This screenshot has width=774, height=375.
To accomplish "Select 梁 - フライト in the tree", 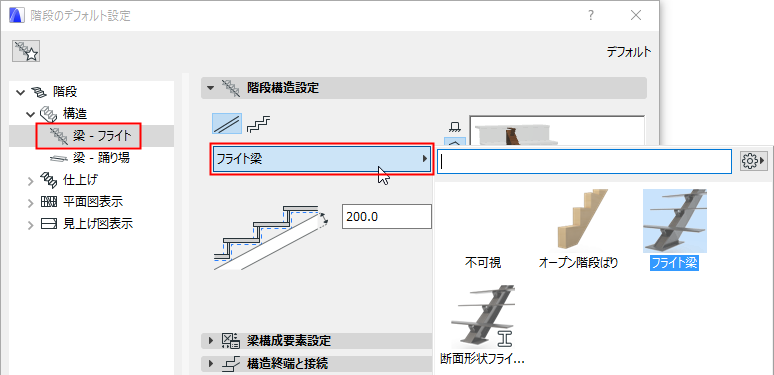I will pos(91,136).
